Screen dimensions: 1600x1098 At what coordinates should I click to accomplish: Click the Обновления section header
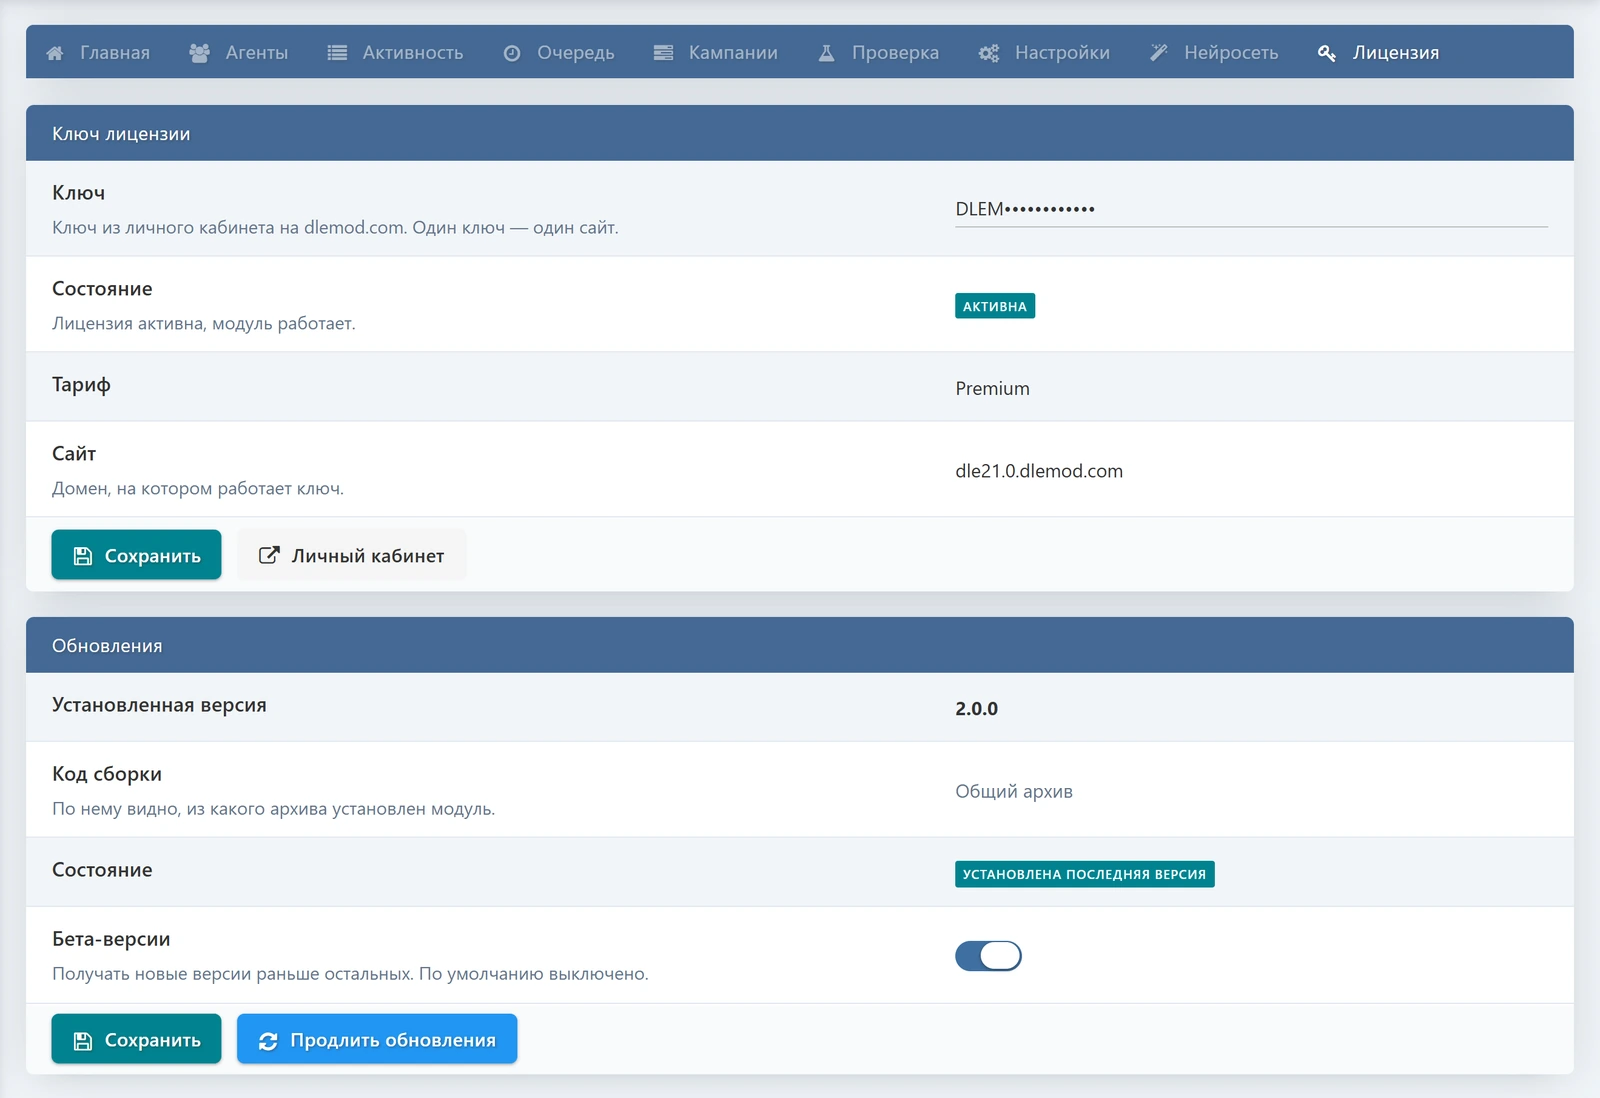pyautogui.click(x=800, y=645)
